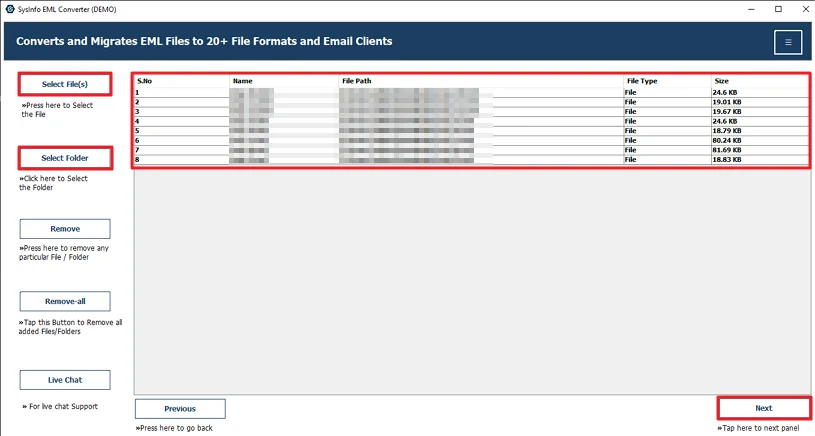Image resolution: width=815 pixels, height=436 pixels.
Task: Select row with S.No 8
Action: (471, 160)
